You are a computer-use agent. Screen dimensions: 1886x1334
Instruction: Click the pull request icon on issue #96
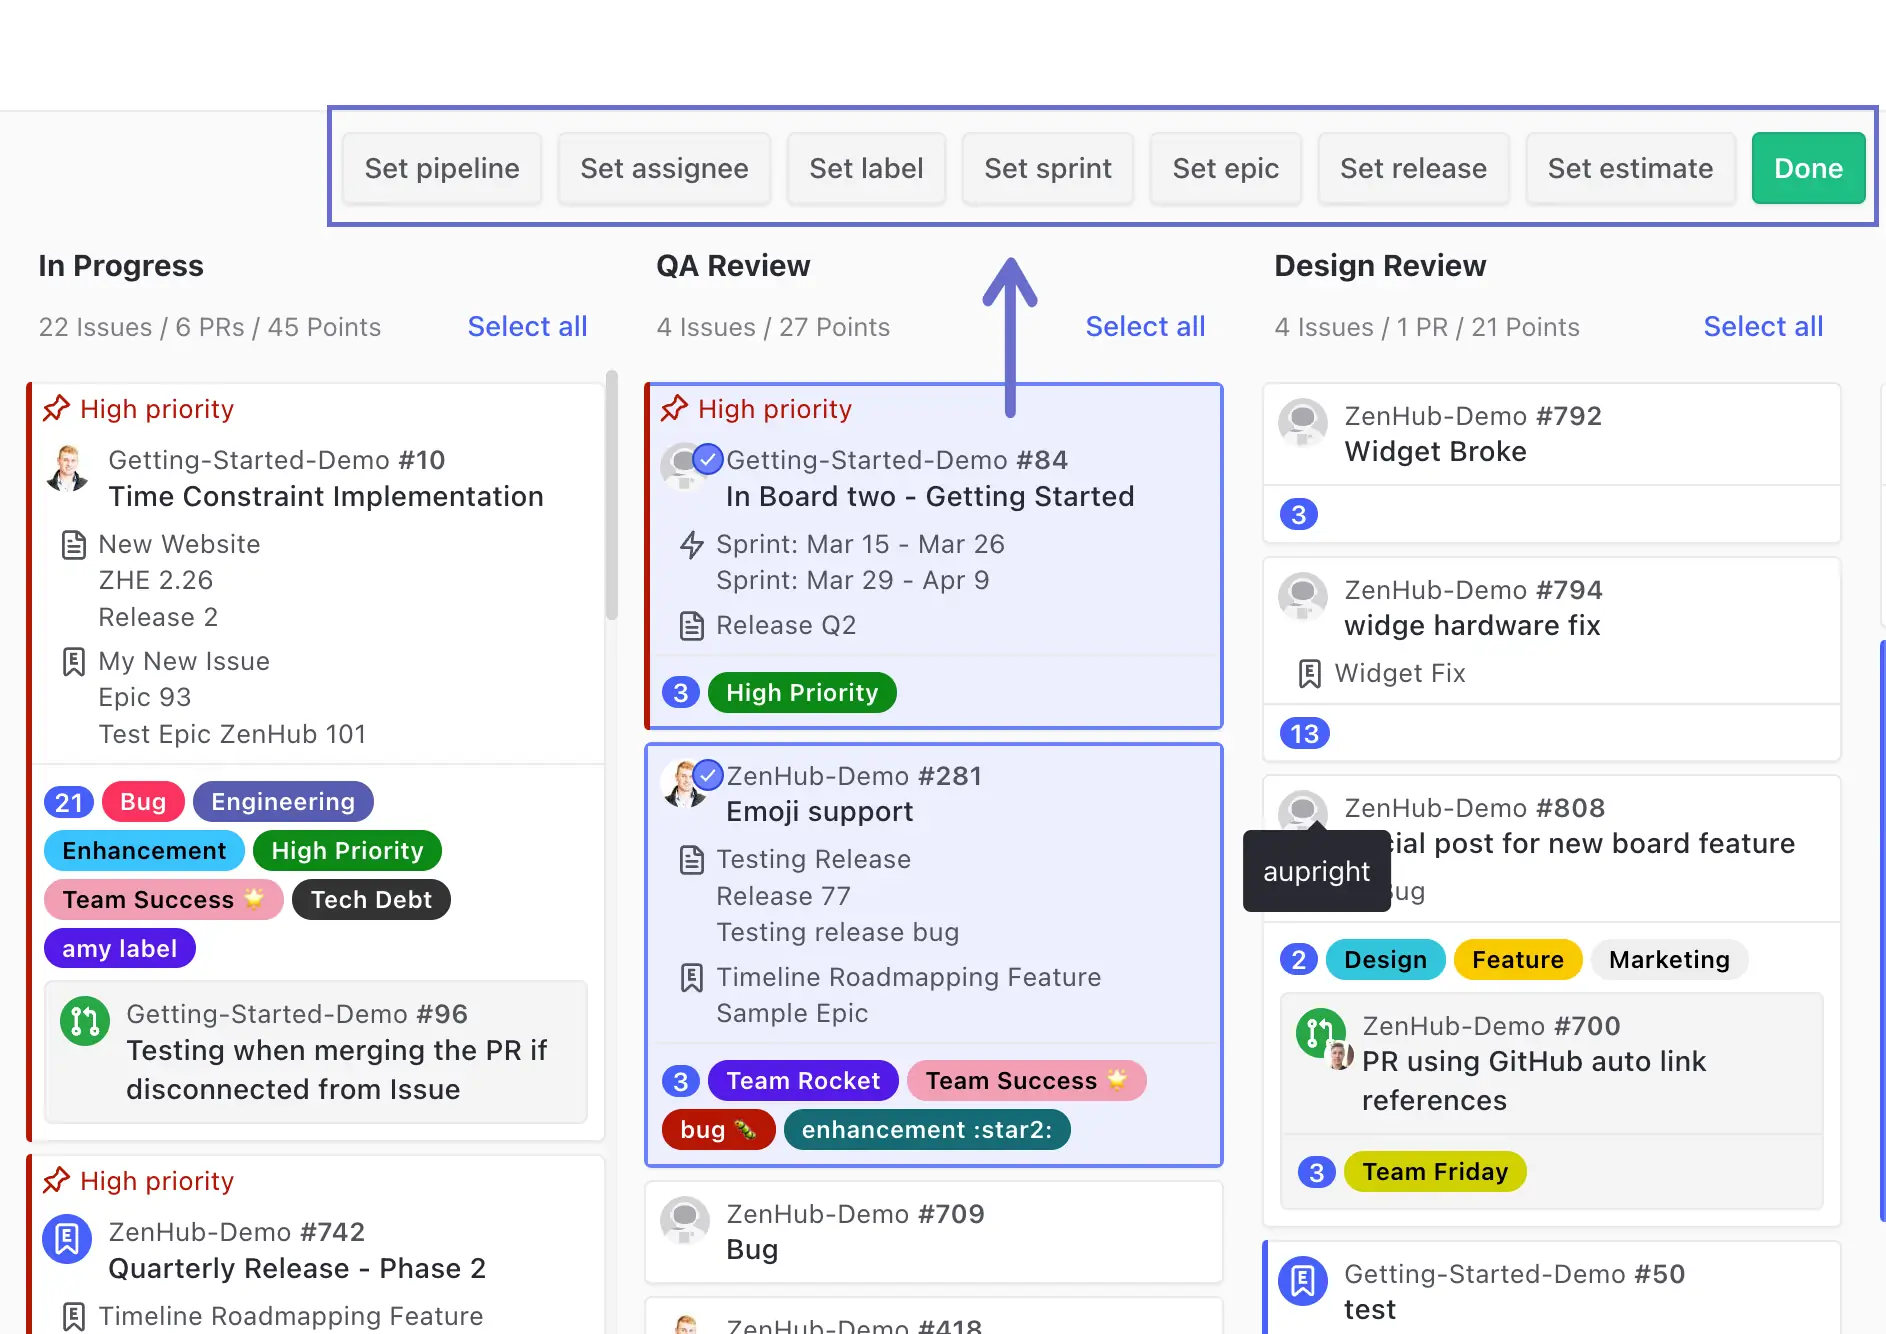[x=85, y=1021]
